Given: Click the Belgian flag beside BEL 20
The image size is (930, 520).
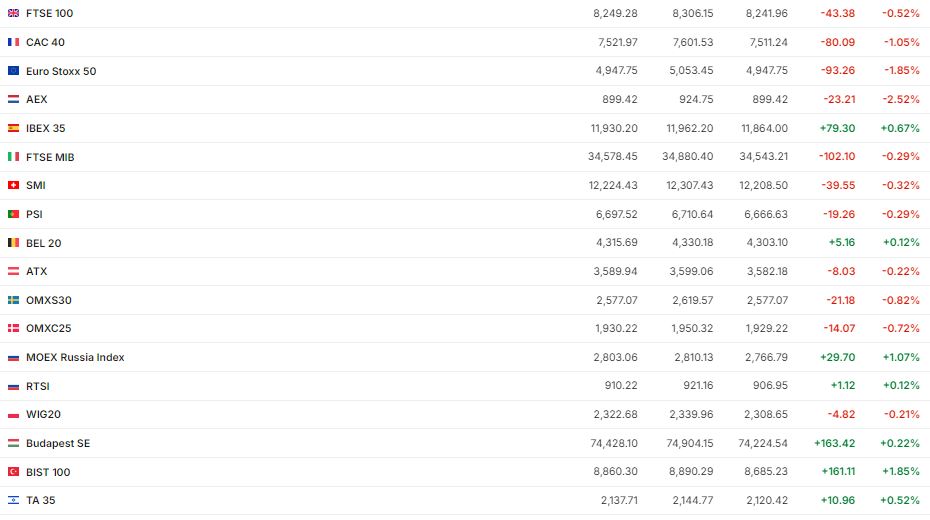Looking at the screenshot, I should (x=13, y=243).
